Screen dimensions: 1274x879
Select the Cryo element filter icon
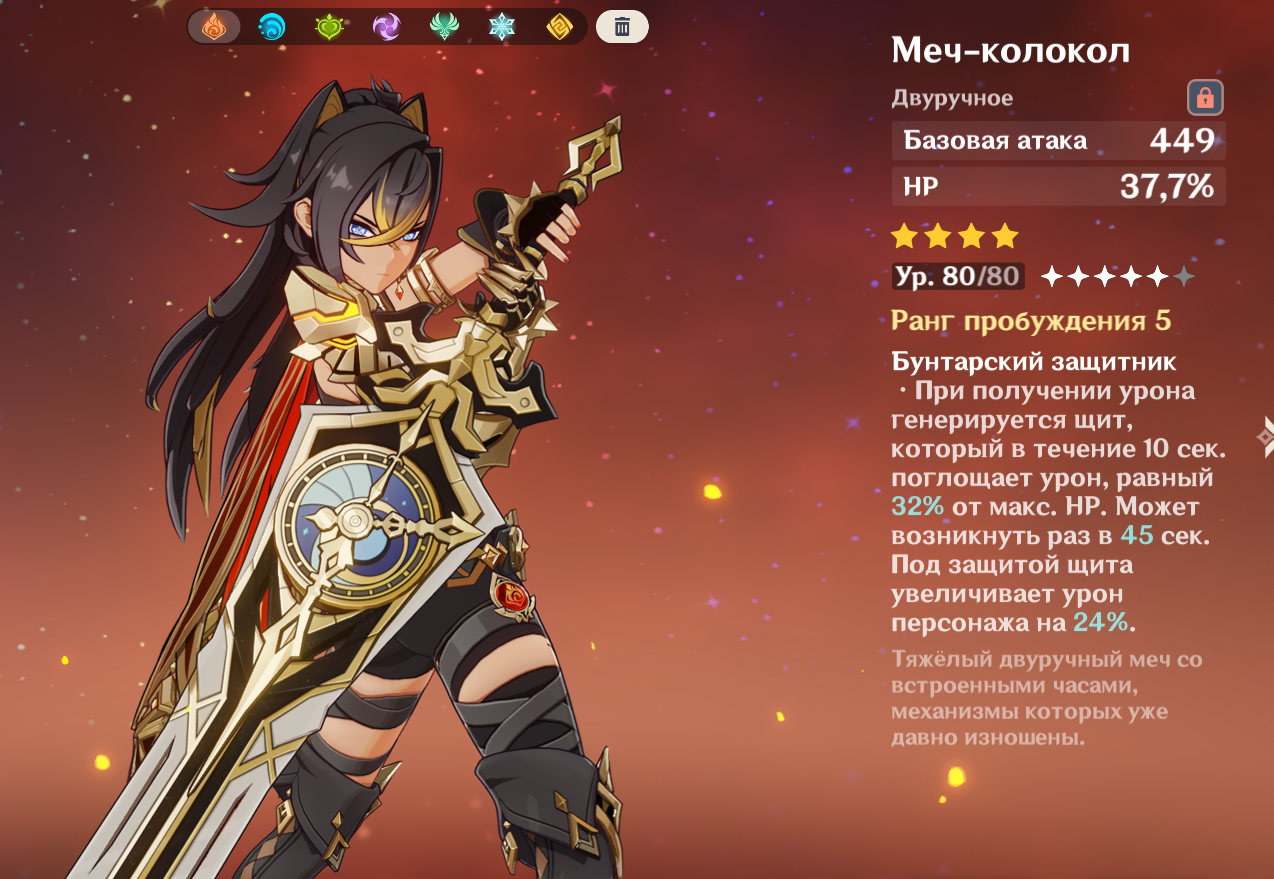coord(501,27)
